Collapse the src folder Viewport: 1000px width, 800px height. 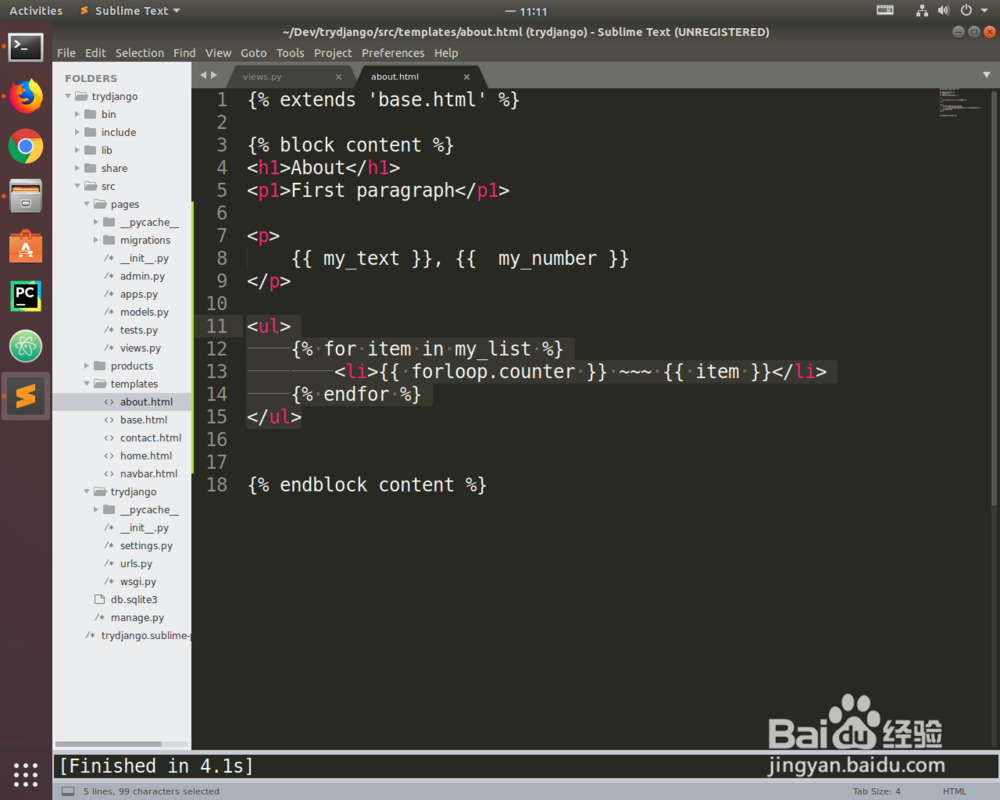point(77,186)
